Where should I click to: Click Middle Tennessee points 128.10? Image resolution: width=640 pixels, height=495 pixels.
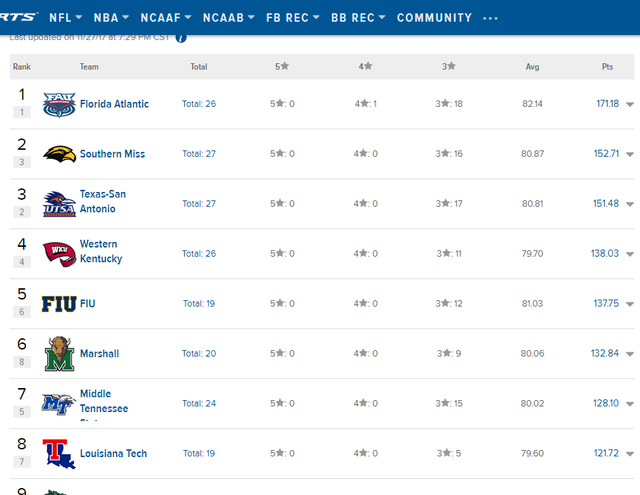click(x=606, y=403)
